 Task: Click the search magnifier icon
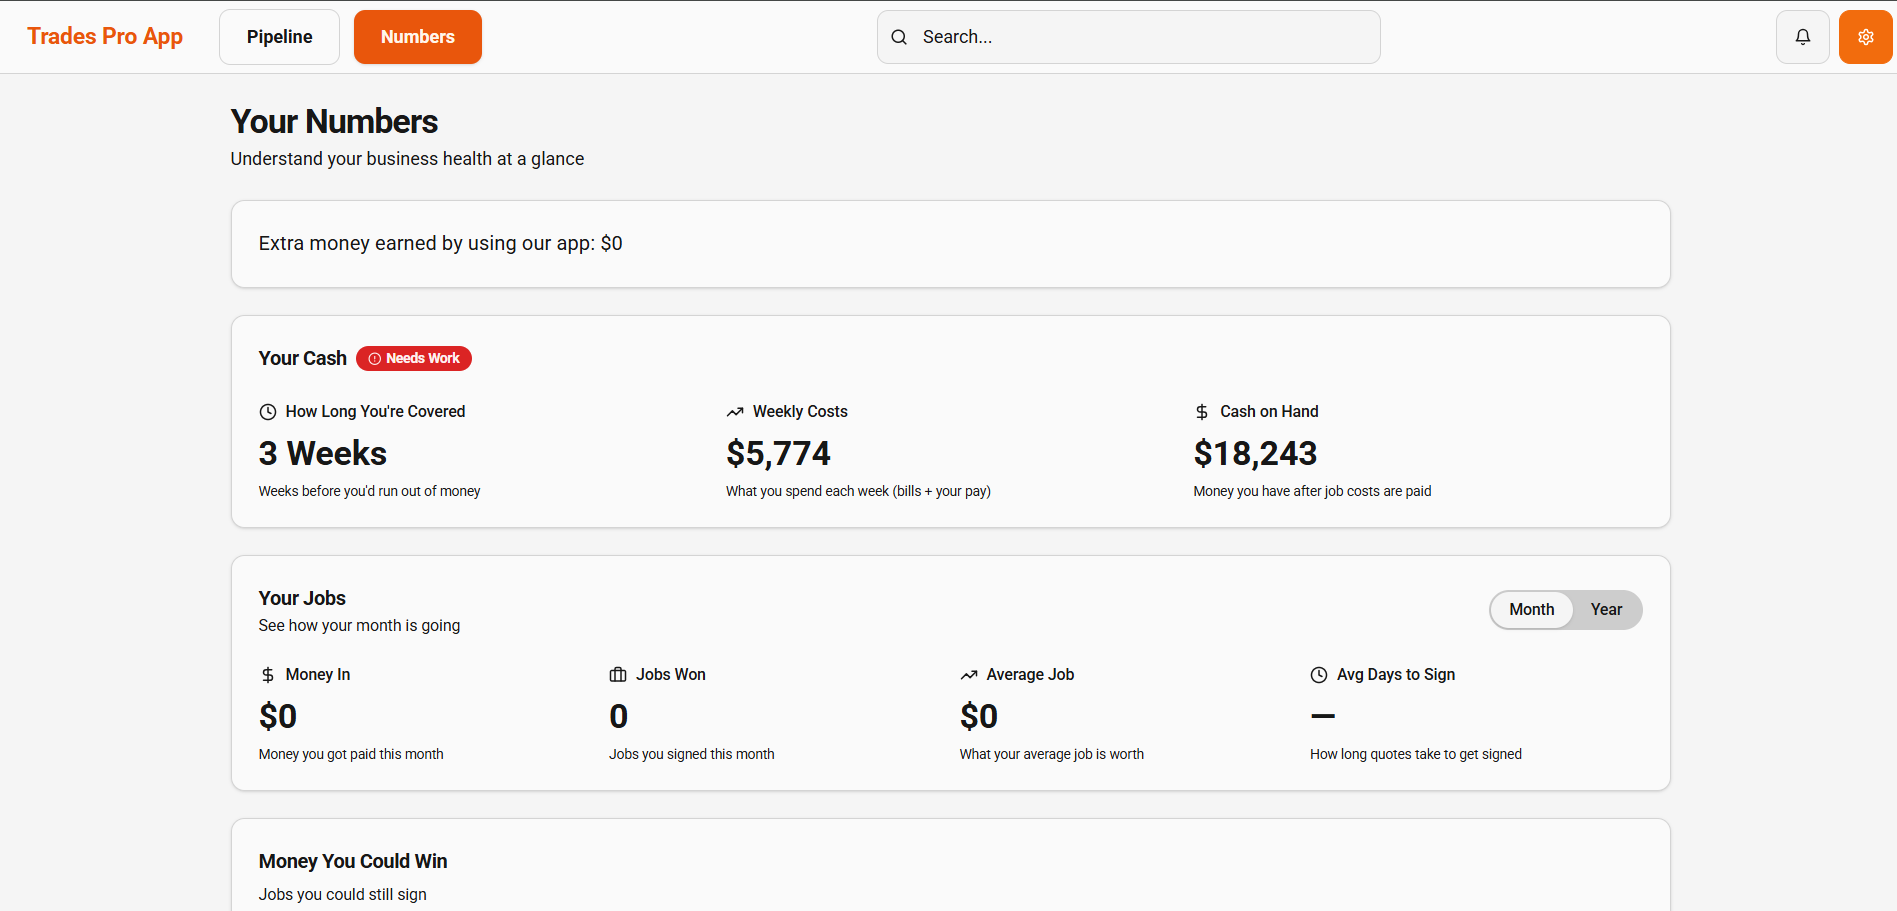899,36
